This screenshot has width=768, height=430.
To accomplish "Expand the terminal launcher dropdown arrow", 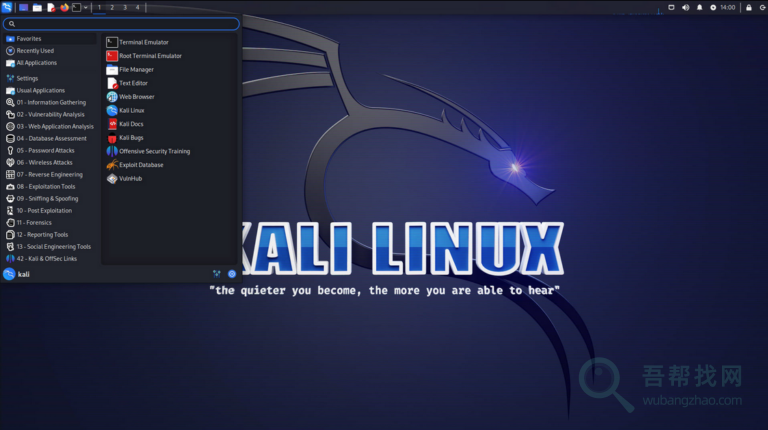I will coord(86,7).
